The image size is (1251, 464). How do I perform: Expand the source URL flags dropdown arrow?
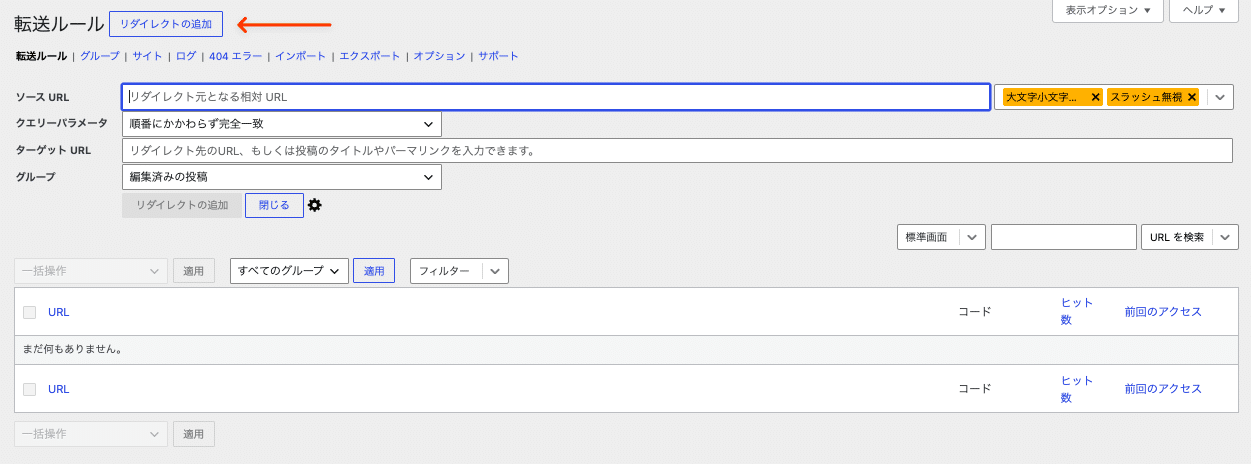coord(1220,97)
